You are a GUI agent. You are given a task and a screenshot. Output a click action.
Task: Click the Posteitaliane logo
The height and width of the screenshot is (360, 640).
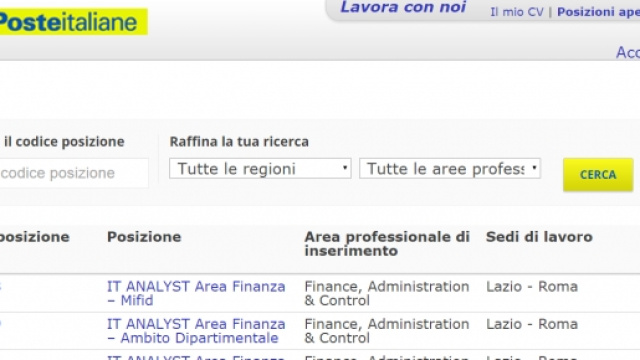(x=73, y=22)
